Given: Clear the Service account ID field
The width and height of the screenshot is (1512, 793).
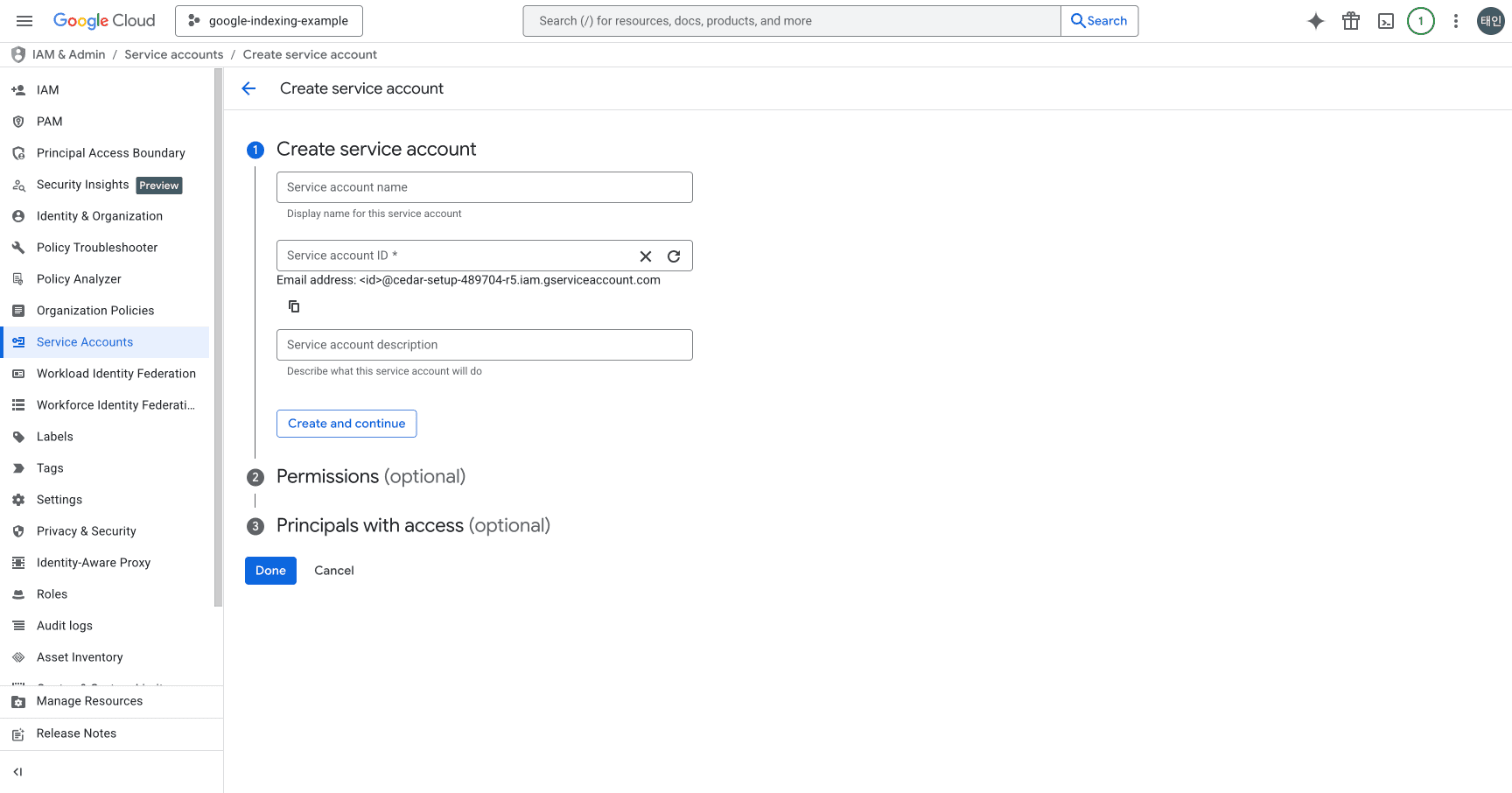Looking at the screenshot, I should point(646,256).
